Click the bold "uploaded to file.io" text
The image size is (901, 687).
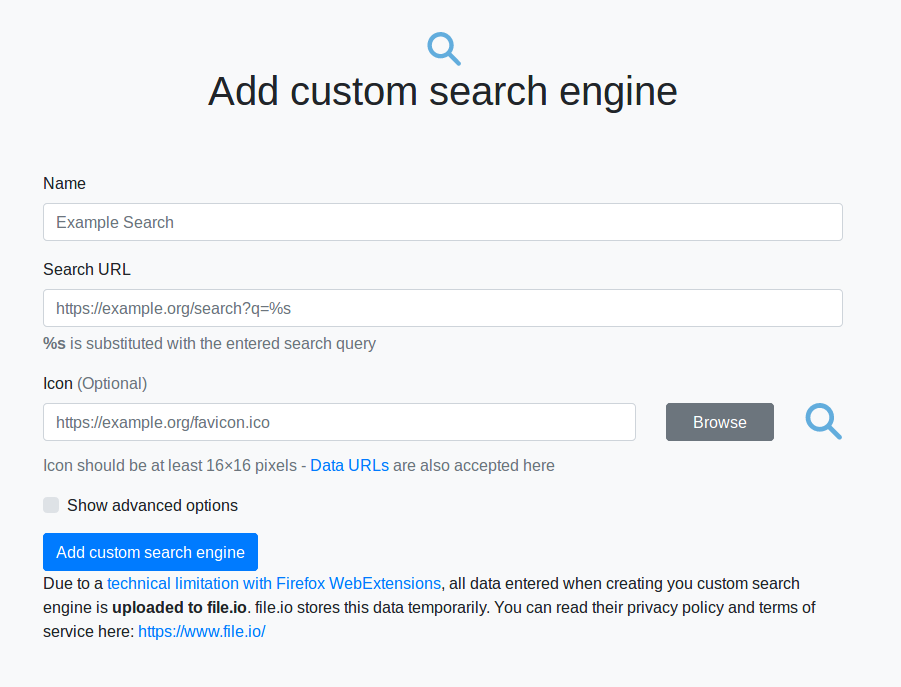point(179,607)
